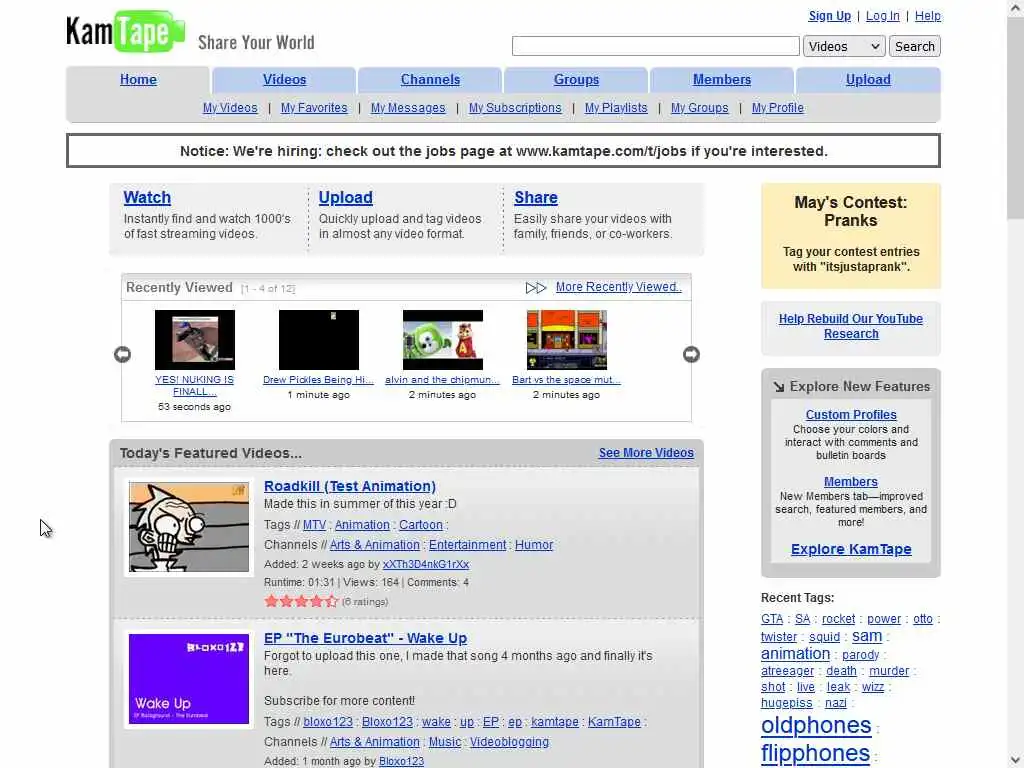Open the Roadkill (Test Animation) title
The image size is (1024, 768).
pyautogui.click(x=349, y=486)
